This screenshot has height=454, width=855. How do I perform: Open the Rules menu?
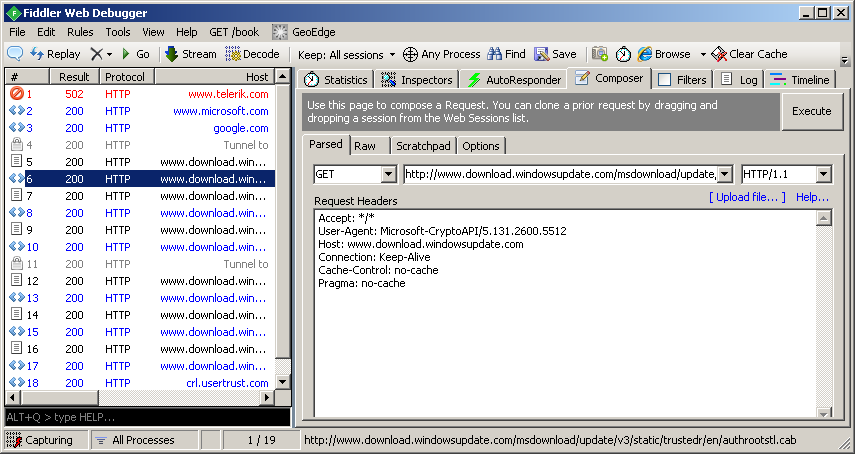[x=80, y=32]
